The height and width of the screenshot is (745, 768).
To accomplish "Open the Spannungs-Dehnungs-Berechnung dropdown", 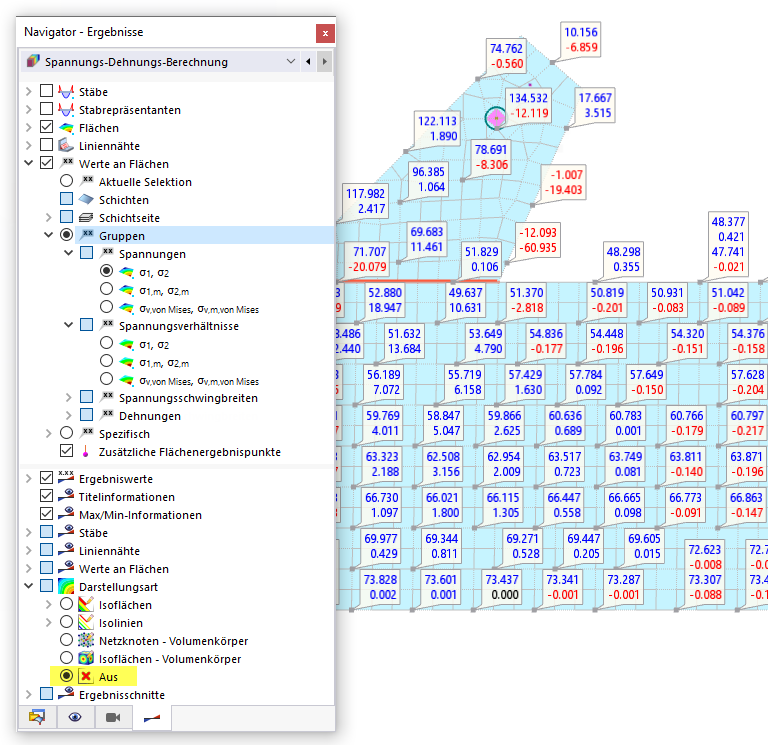I will point(291,62).
